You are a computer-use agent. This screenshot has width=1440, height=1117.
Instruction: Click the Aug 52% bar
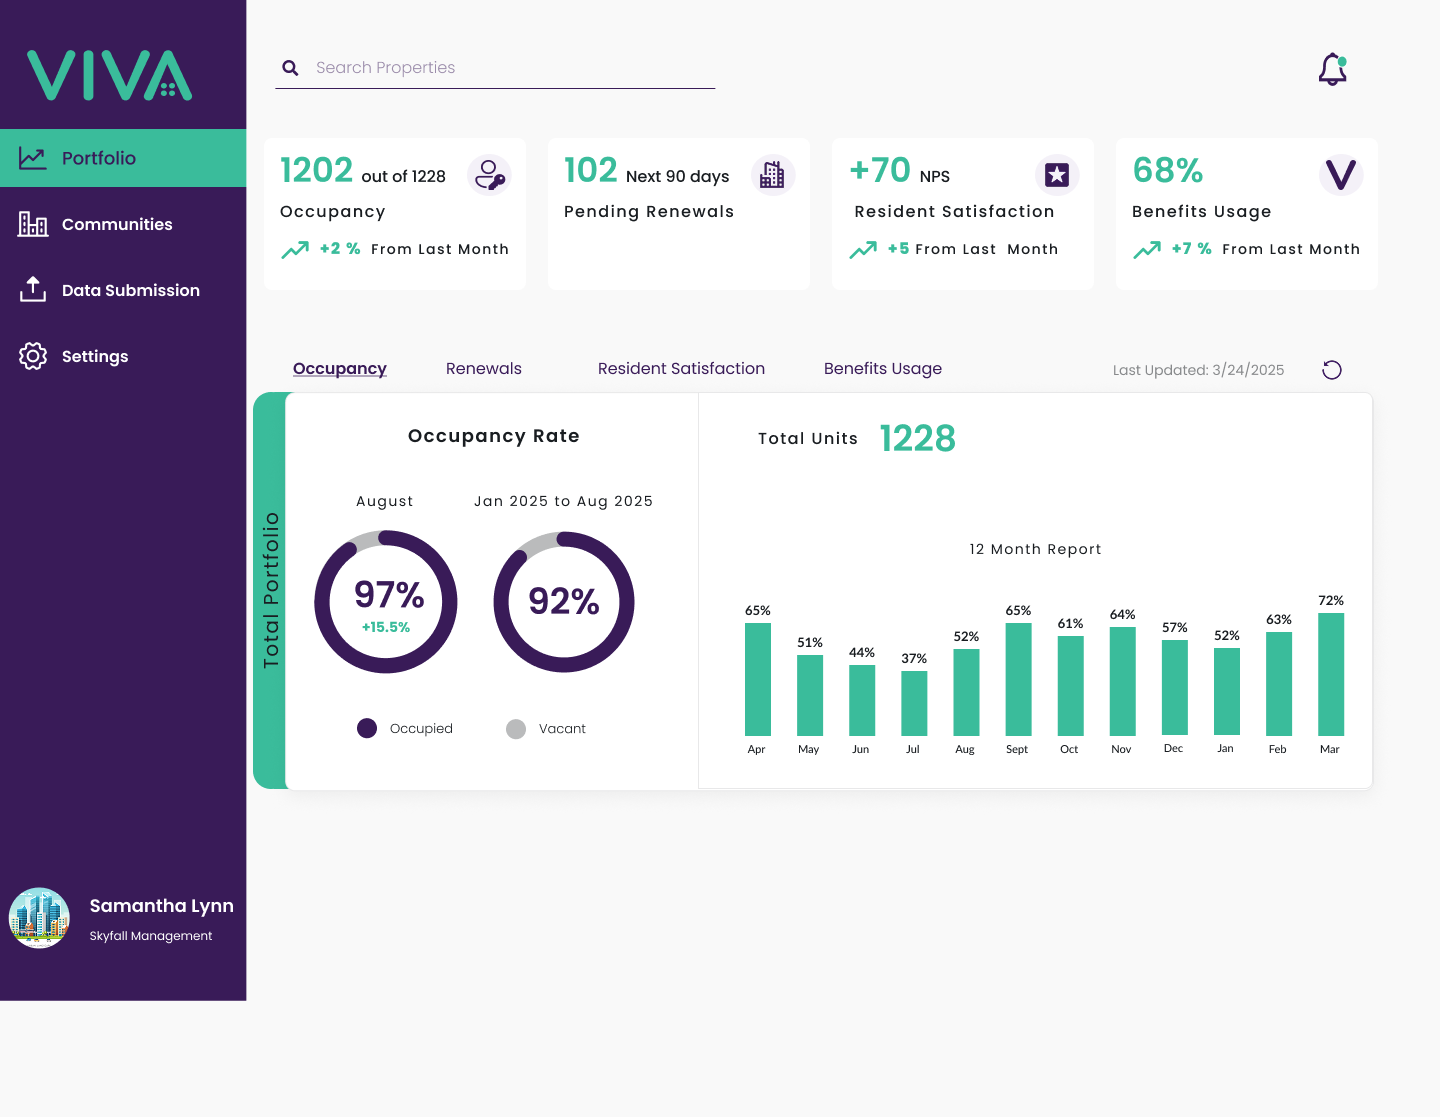(x=966, y=692)
